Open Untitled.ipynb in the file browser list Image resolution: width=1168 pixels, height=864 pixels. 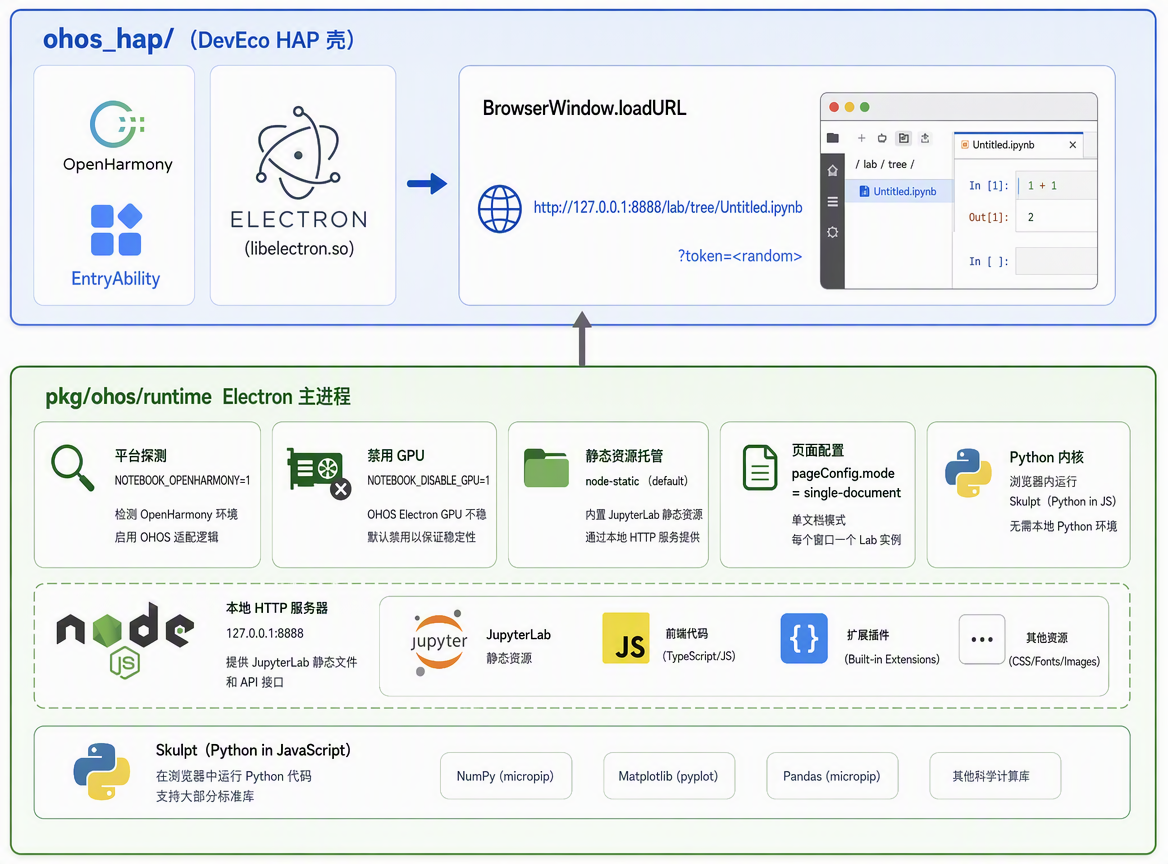click(x=898, y=191)
